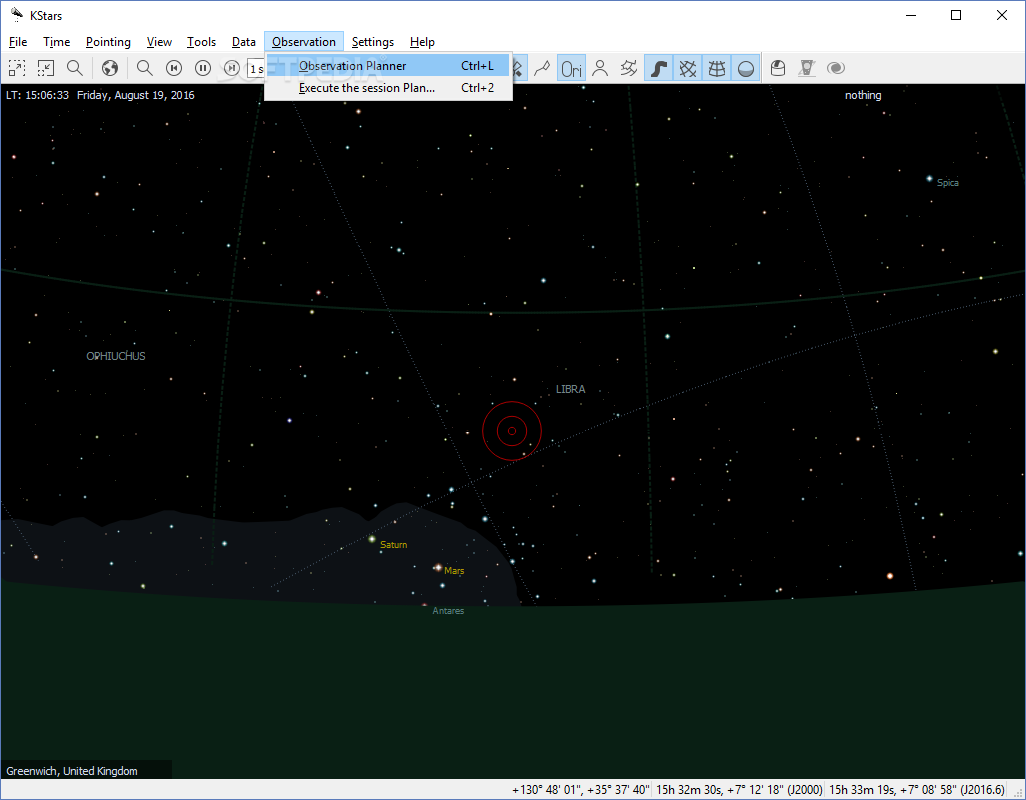The image size is (1026, 800).
Task: Click the time step field showing 1 s
Action: (x=256, y=69)
